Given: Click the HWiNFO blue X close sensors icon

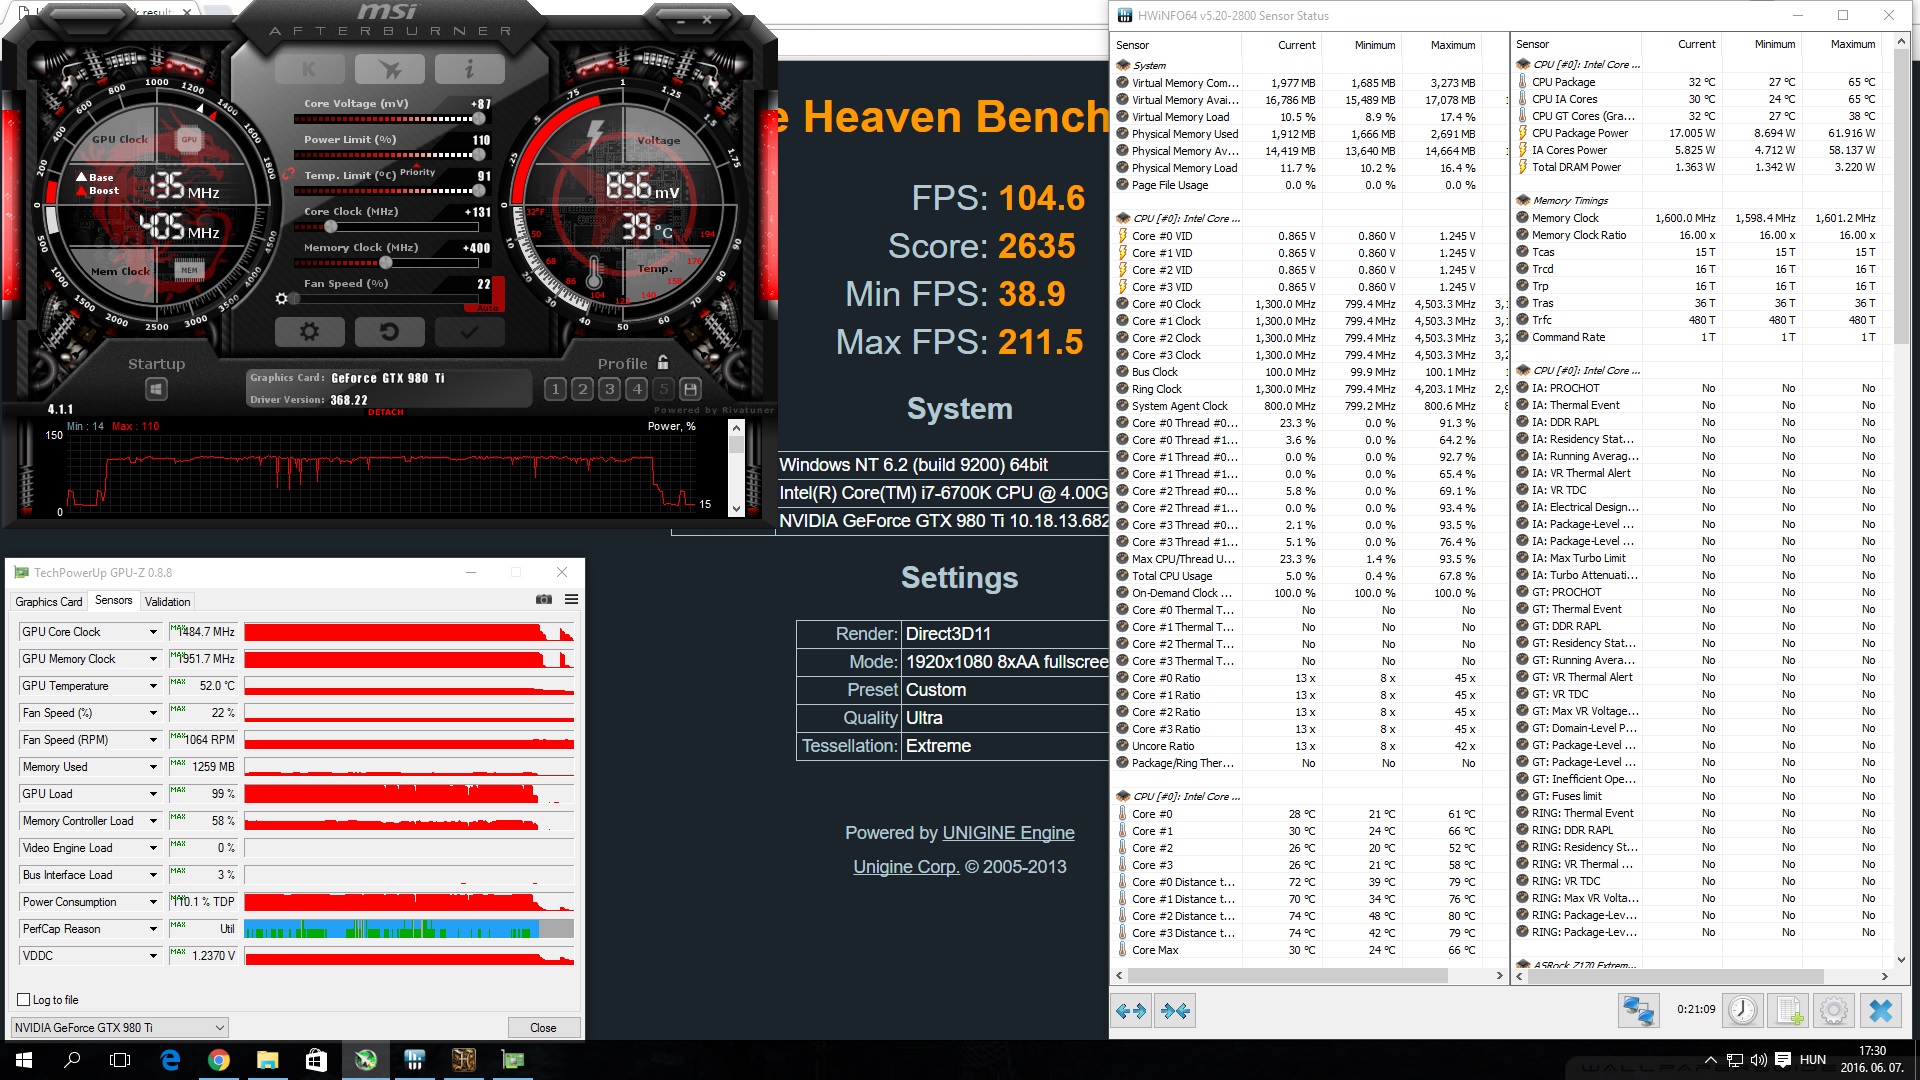Looking at the screenshot, I should [1881, 1011].
